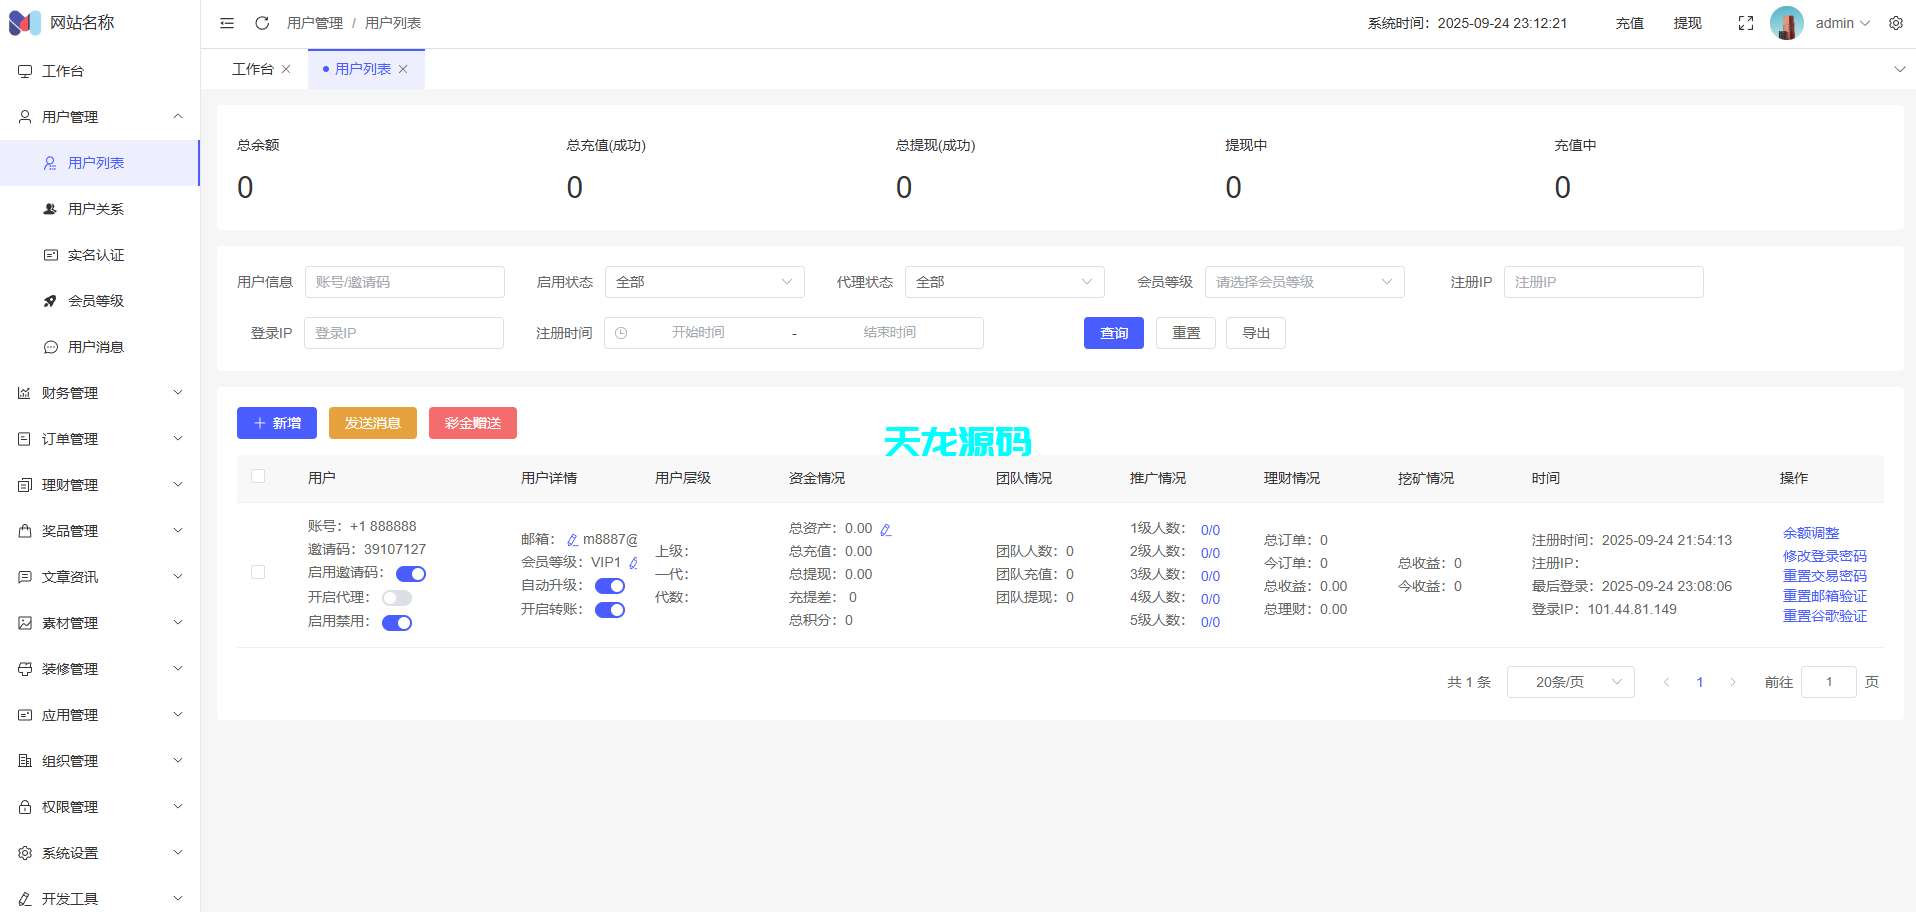Click the edit icon beside VIP1 level
1916x912 pixels.
click(634, 562)
